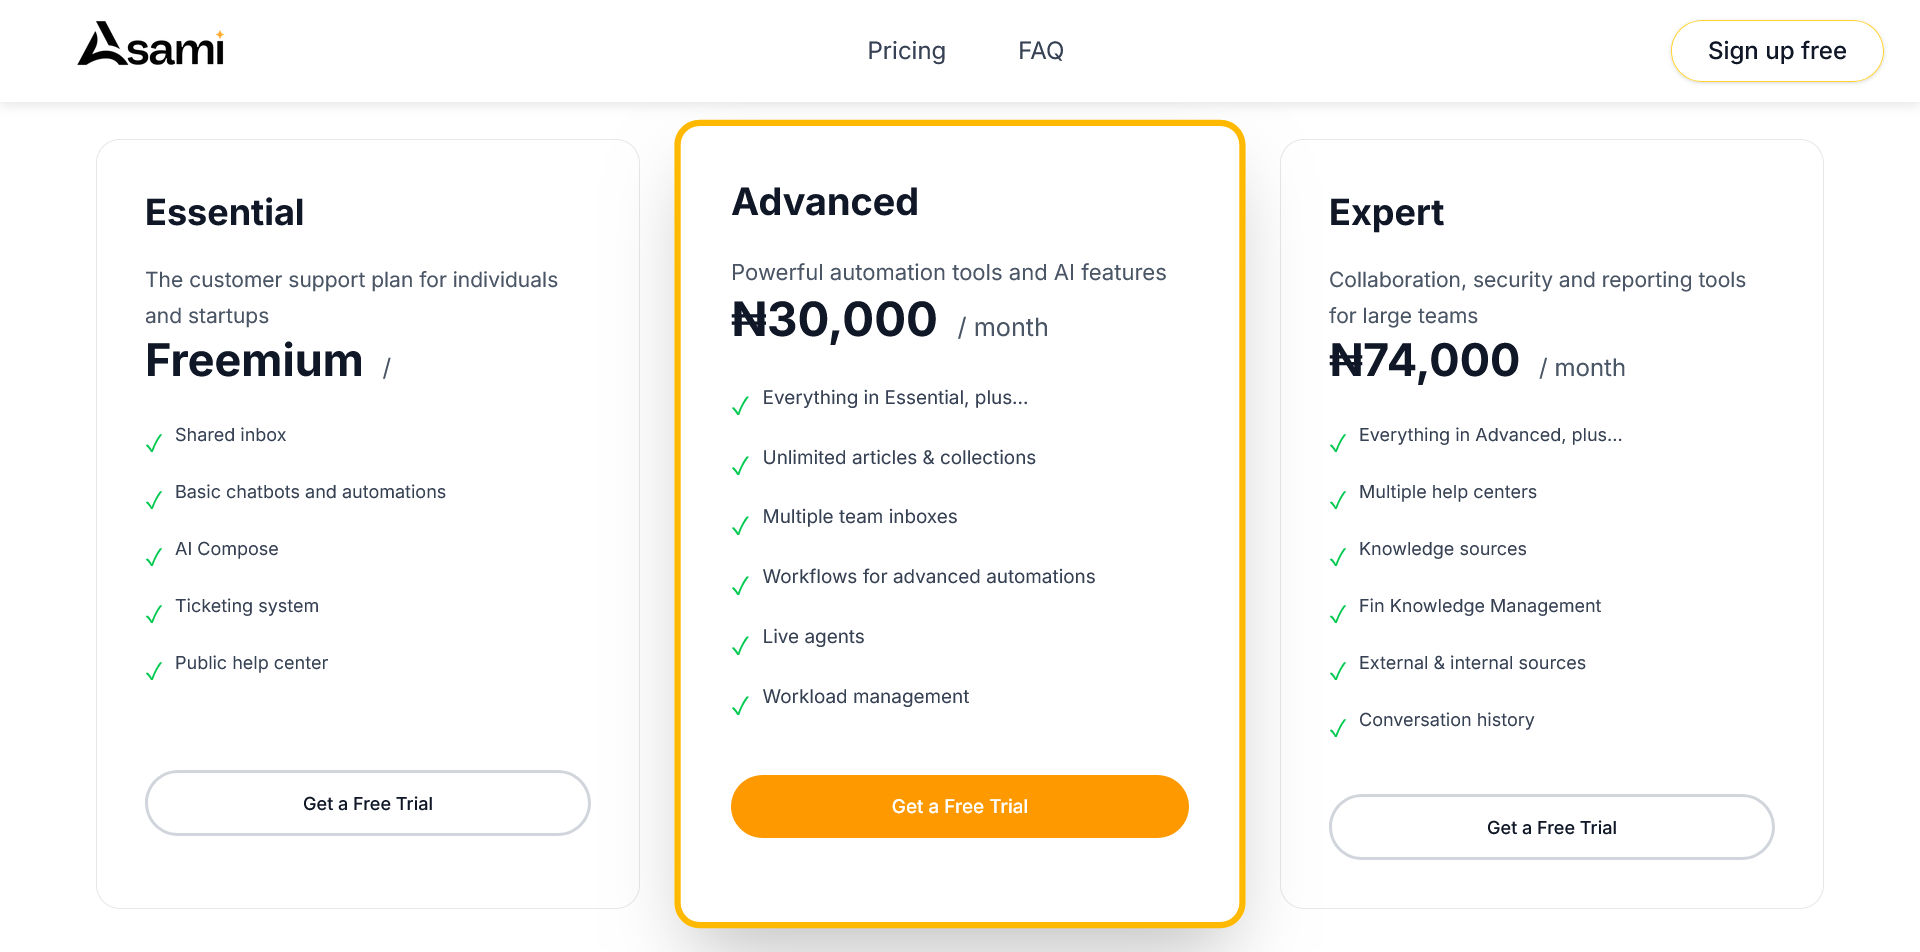This screenshot has width=1920, height=952.
Task: Click Get a Free Trial under Expert
Action: click(1551, 827)
